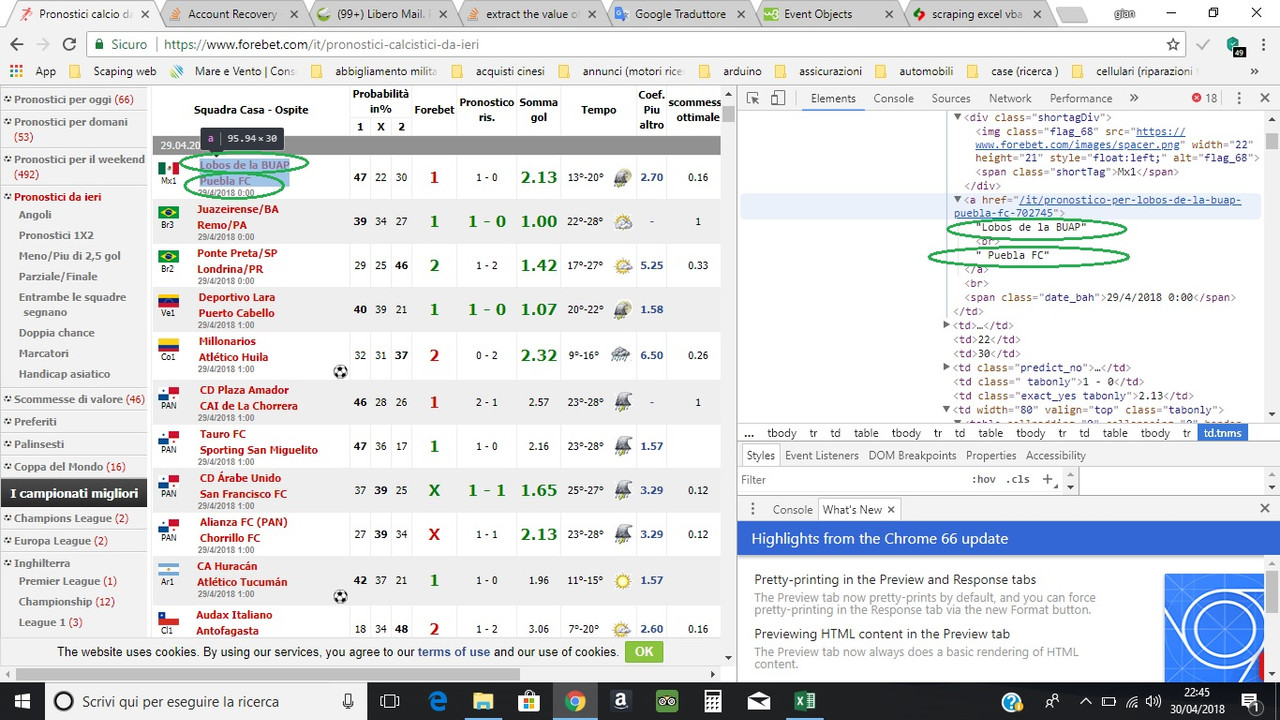Expand the td.predict_no node in Elements panel

(x=946, y=369)
